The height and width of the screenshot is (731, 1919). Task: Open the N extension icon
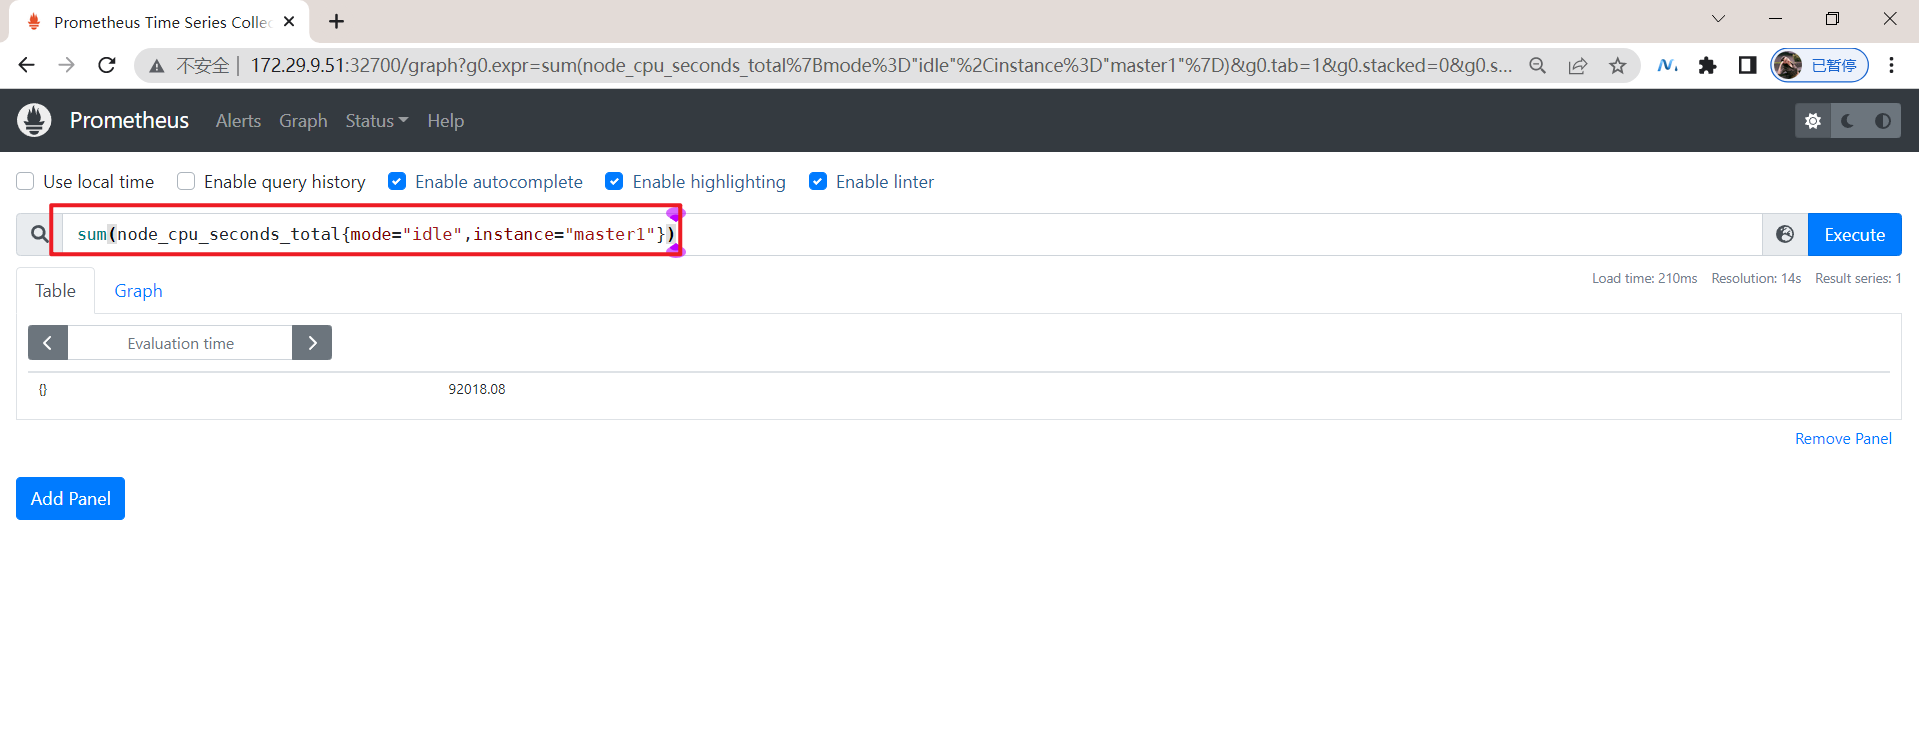1667,65
